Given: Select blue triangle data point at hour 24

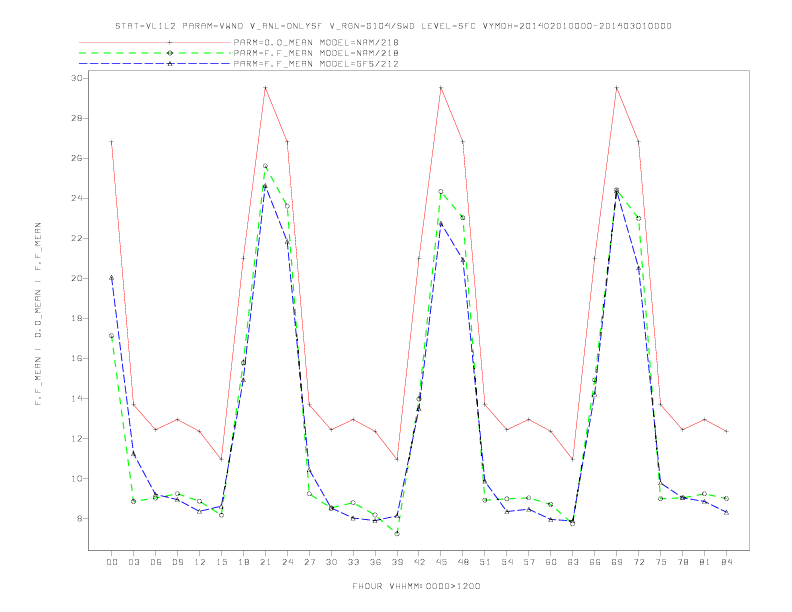Looking at the screenshot, I should click(x=287, y=242).
